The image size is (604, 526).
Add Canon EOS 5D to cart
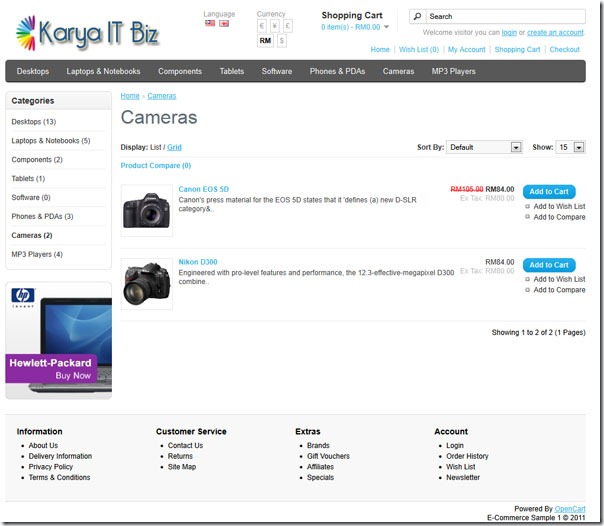click(x=549, y=192)
